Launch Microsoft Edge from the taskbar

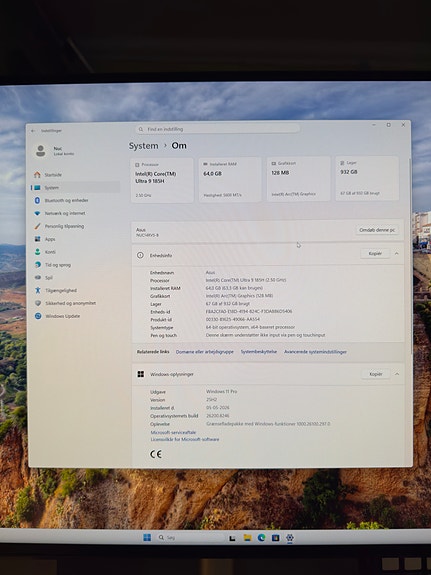click(261, 538)
